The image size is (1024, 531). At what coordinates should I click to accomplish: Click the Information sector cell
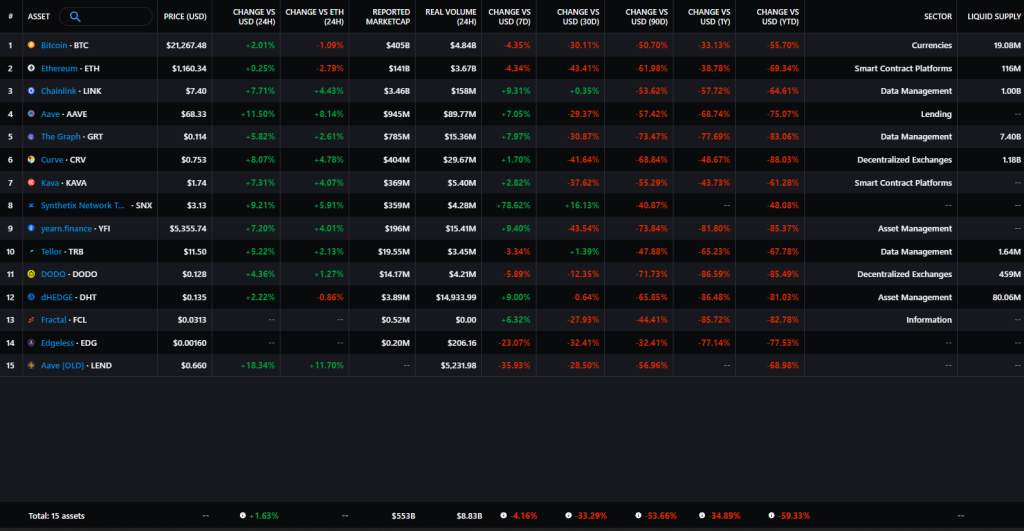click(929, 320)
